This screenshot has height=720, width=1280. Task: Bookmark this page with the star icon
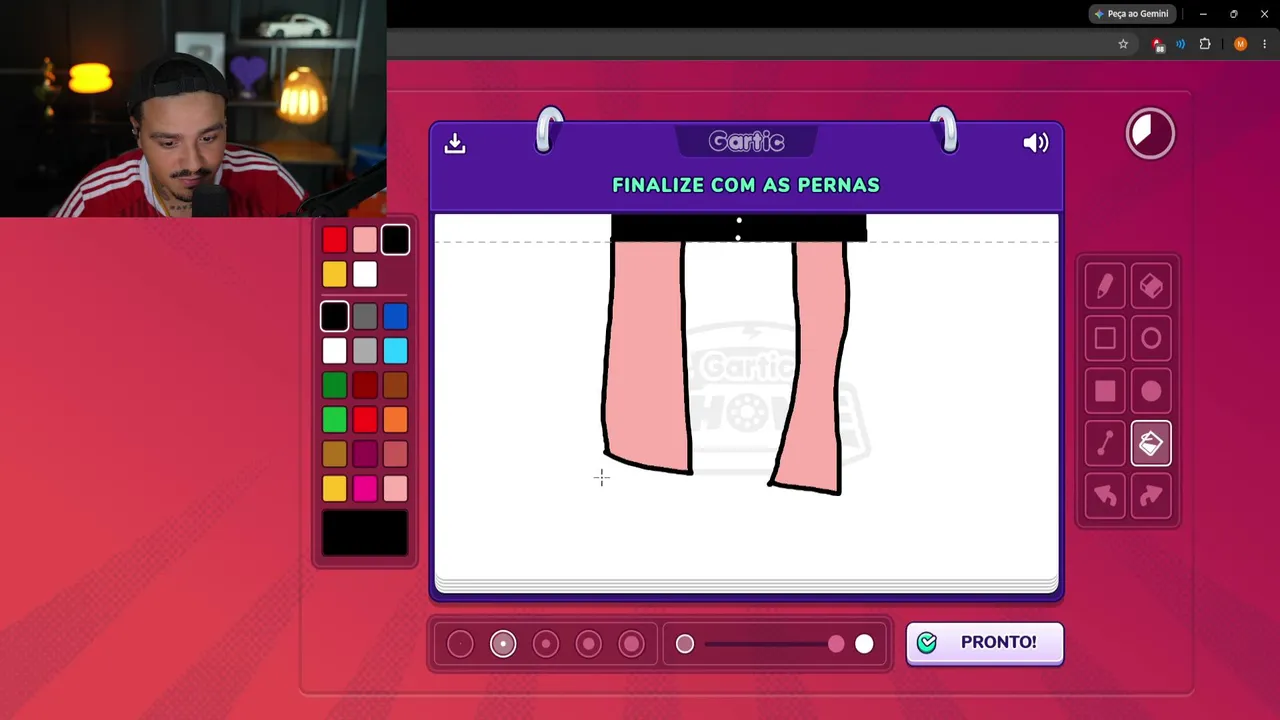(x=1123, y=44)
